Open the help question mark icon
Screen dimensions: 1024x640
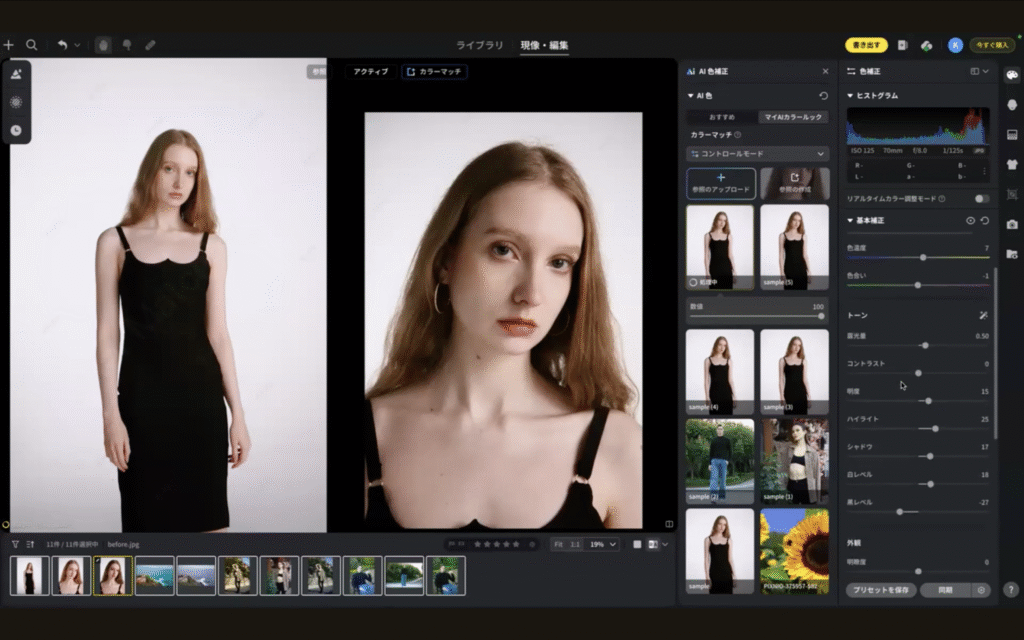tap(1010, 590)
